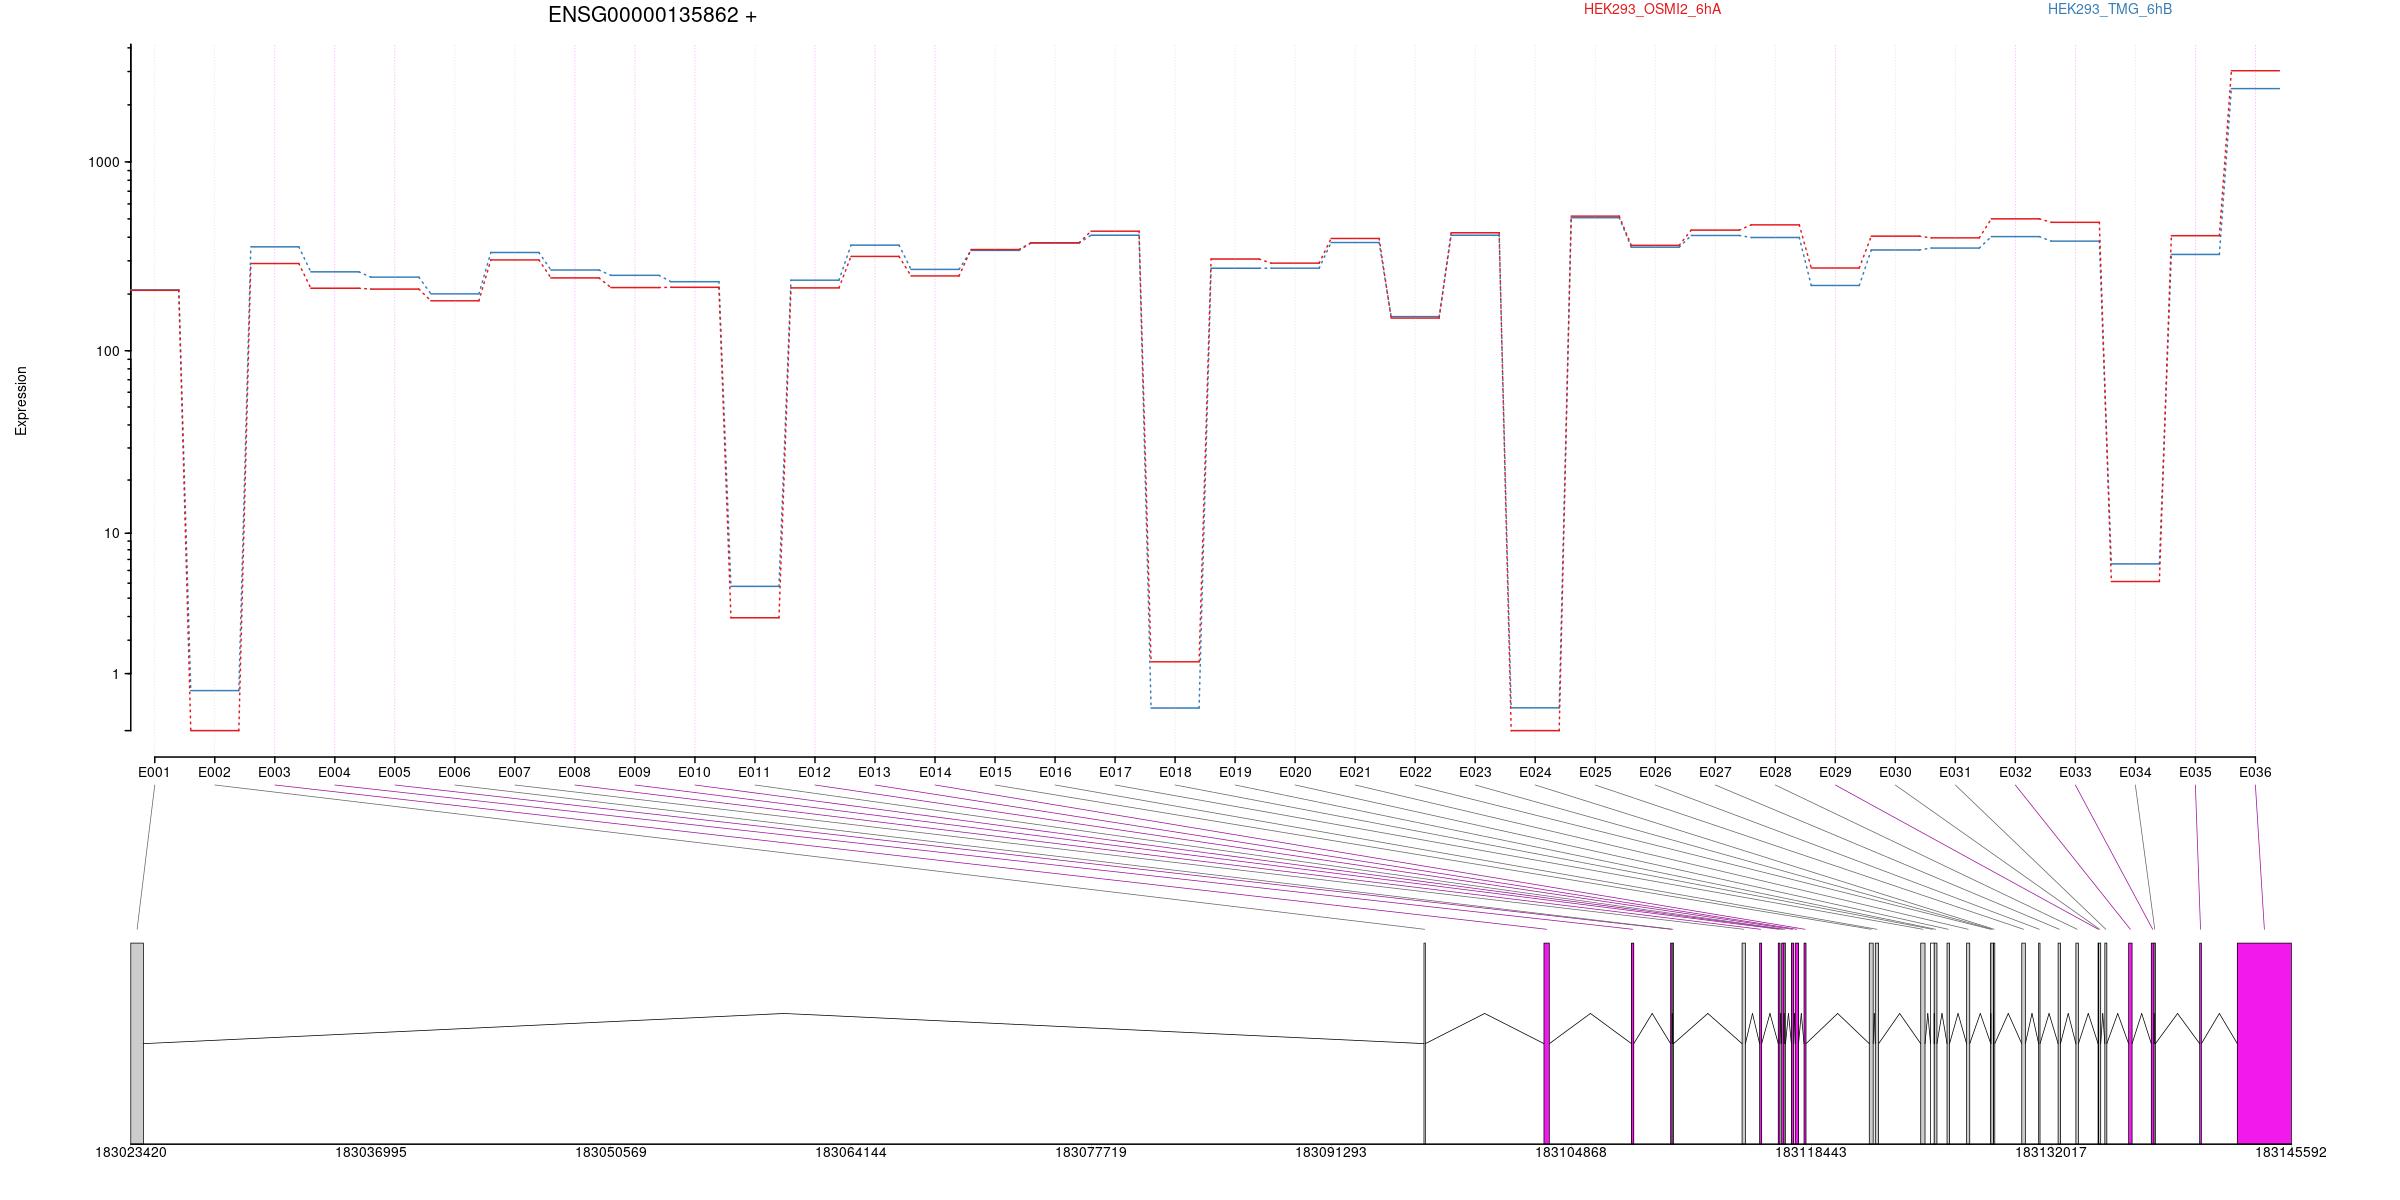Click the gene title ENSG00000135862 +
The image size is (2400, 1200).
pos(652,15)
